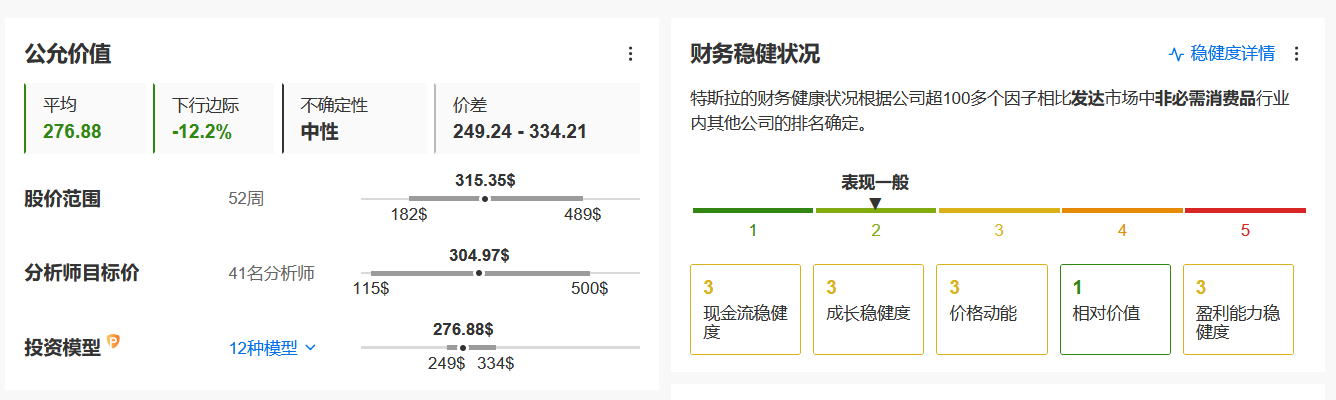Open the 财务稳健状况 panel three-dot menu
1336x400 pixels.
1297,54
